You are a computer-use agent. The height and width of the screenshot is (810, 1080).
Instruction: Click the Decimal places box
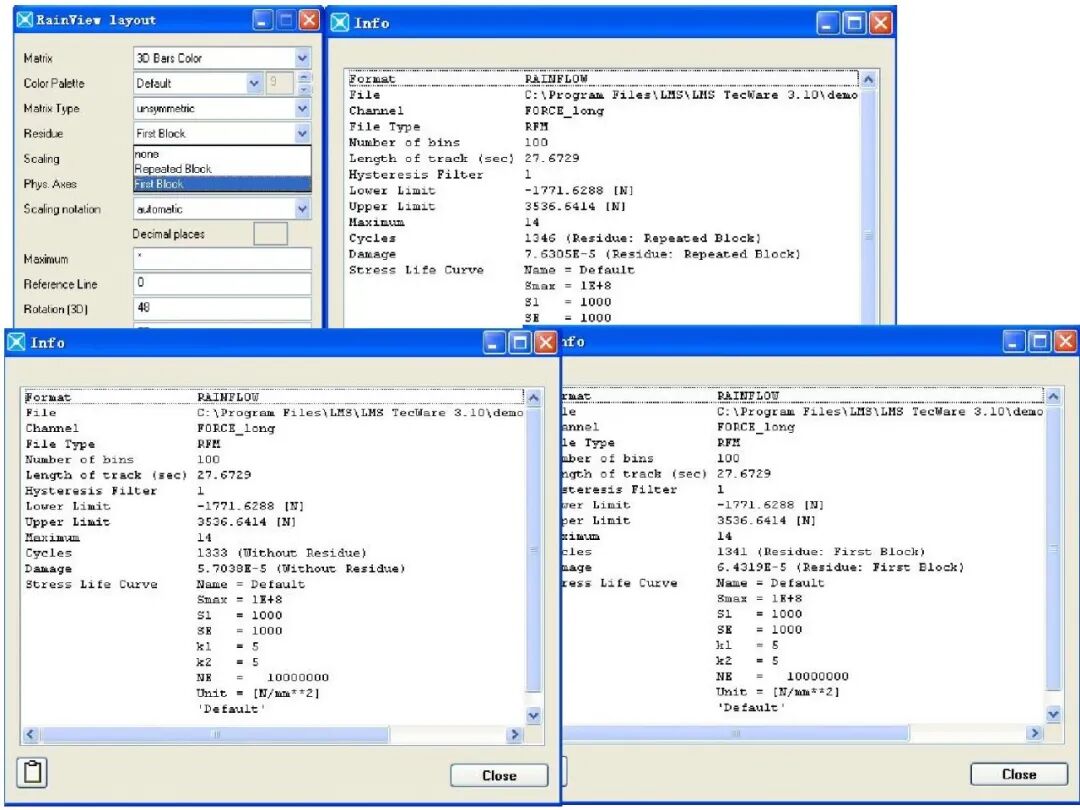pyautogui.click(x=271, y=234)
